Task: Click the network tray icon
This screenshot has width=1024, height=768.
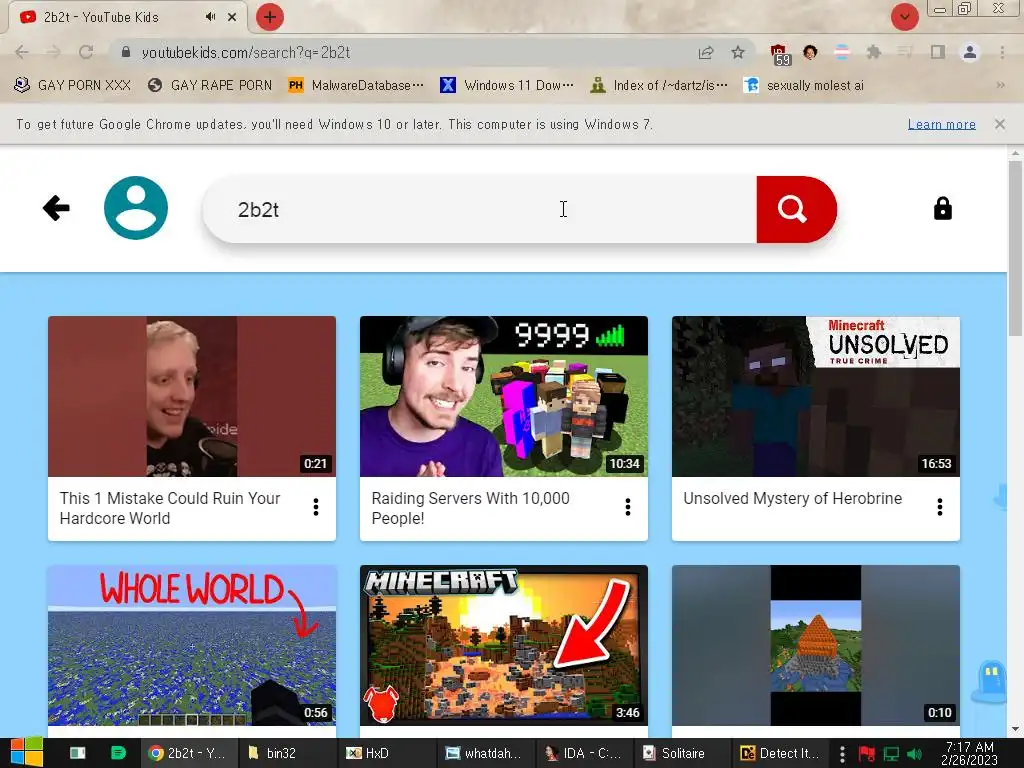Action: tap(891, 754)
